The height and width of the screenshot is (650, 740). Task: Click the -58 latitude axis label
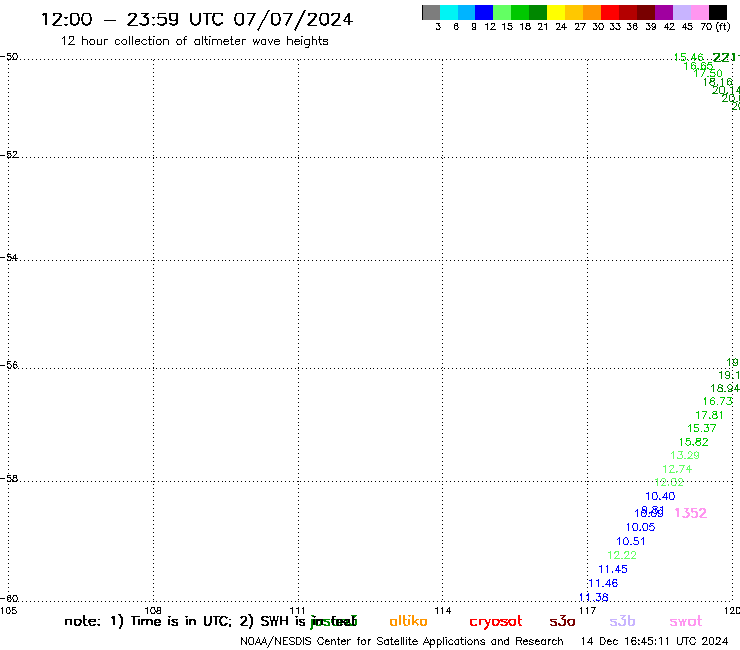9,479
